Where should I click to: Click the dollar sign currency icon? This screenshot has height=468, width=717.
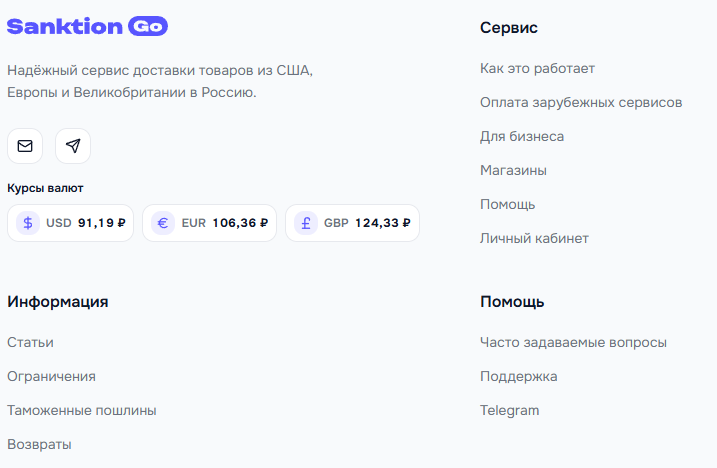coord(28,223)
